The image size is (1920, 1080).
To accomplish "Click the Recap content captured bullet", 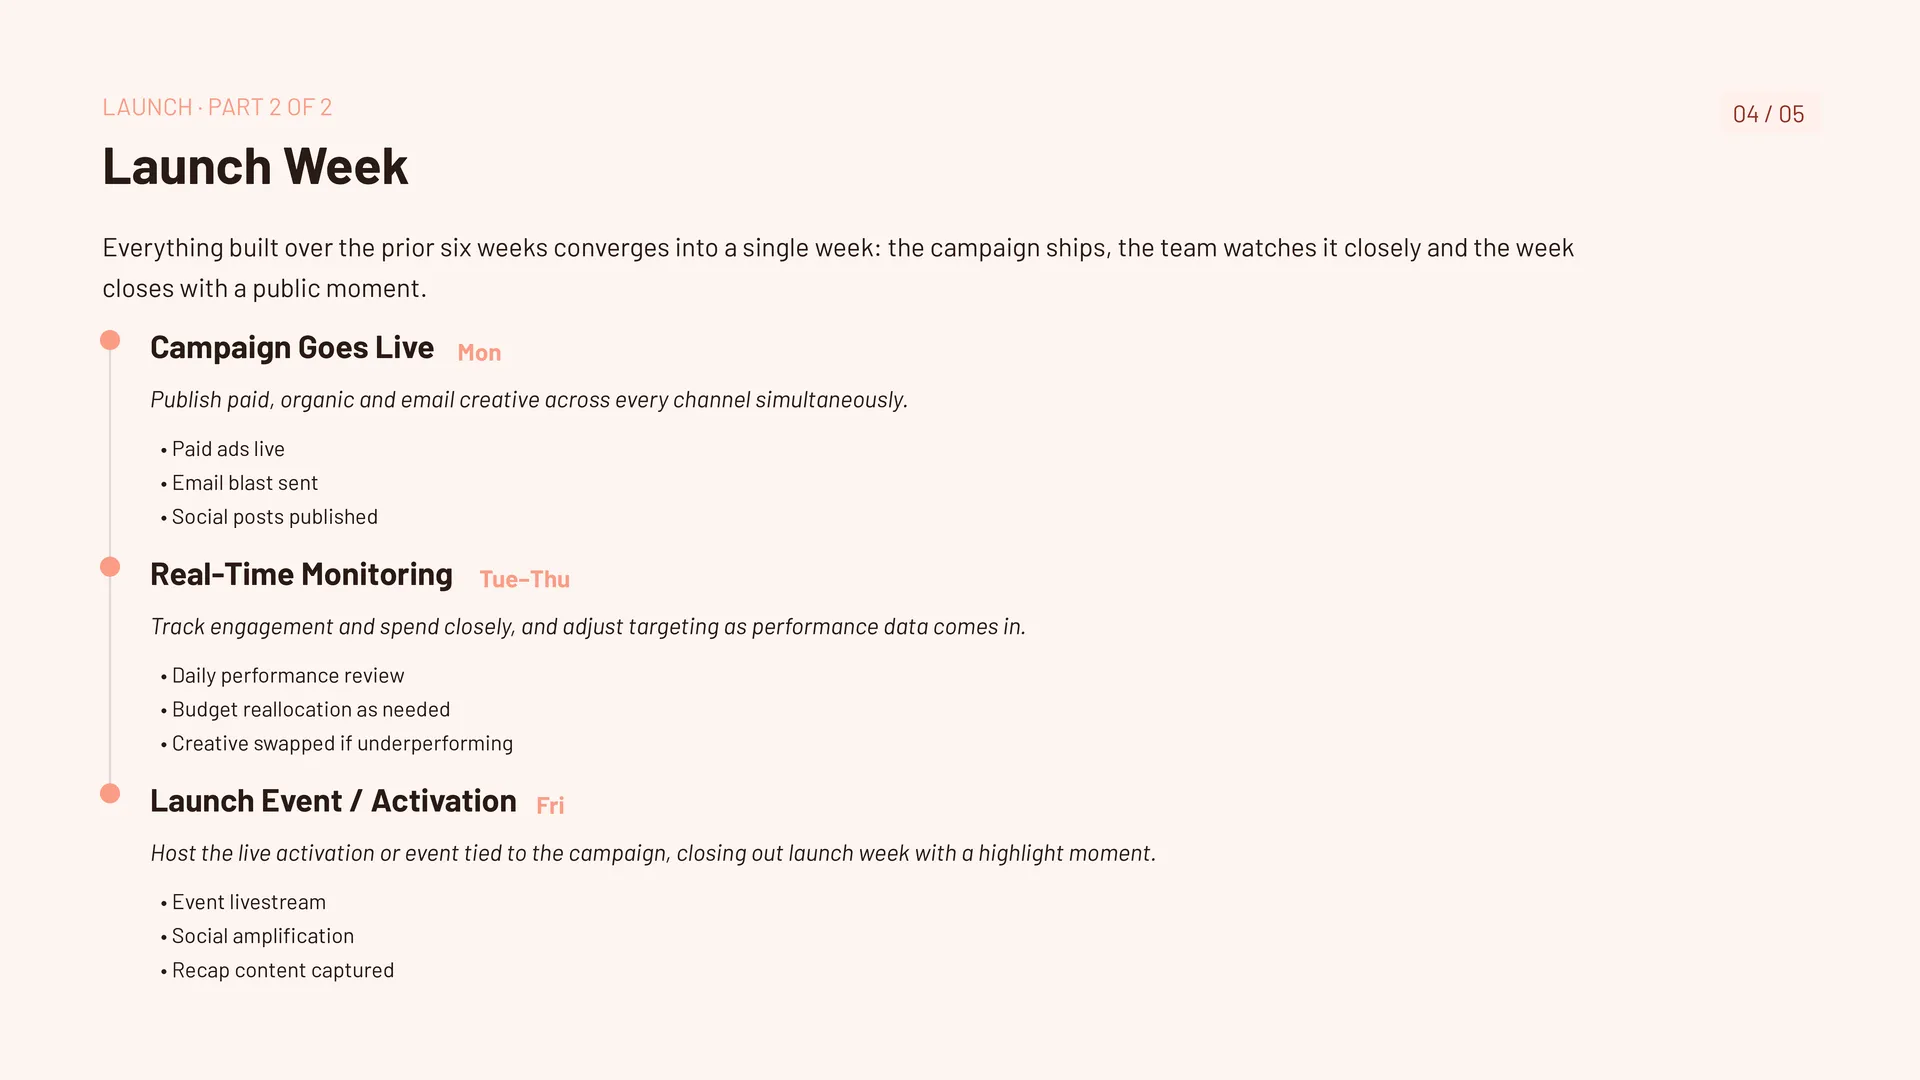I will tap(277, 971).
